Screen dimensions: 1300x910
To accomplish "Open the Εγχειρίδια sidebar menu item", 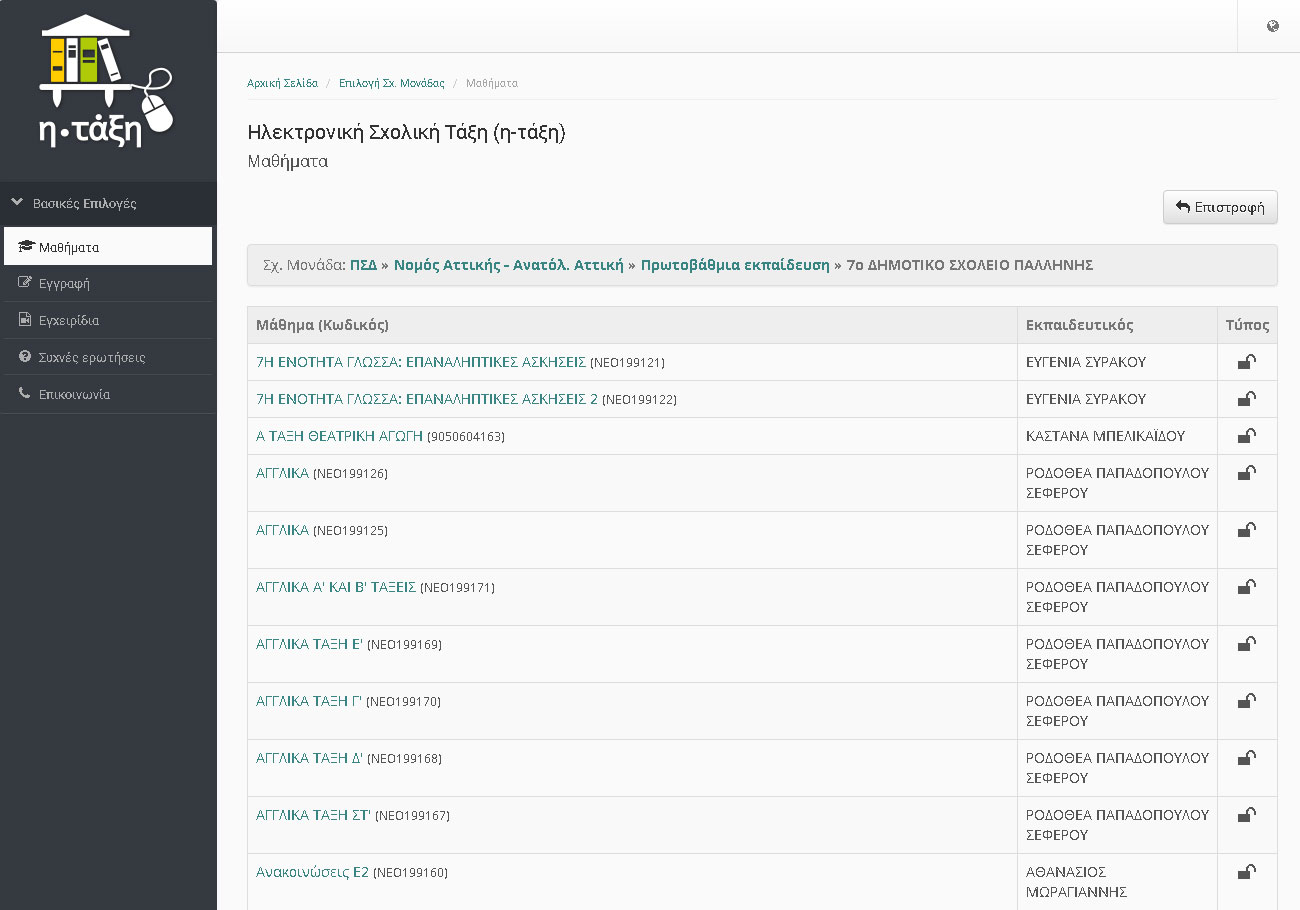I will 68,321.
